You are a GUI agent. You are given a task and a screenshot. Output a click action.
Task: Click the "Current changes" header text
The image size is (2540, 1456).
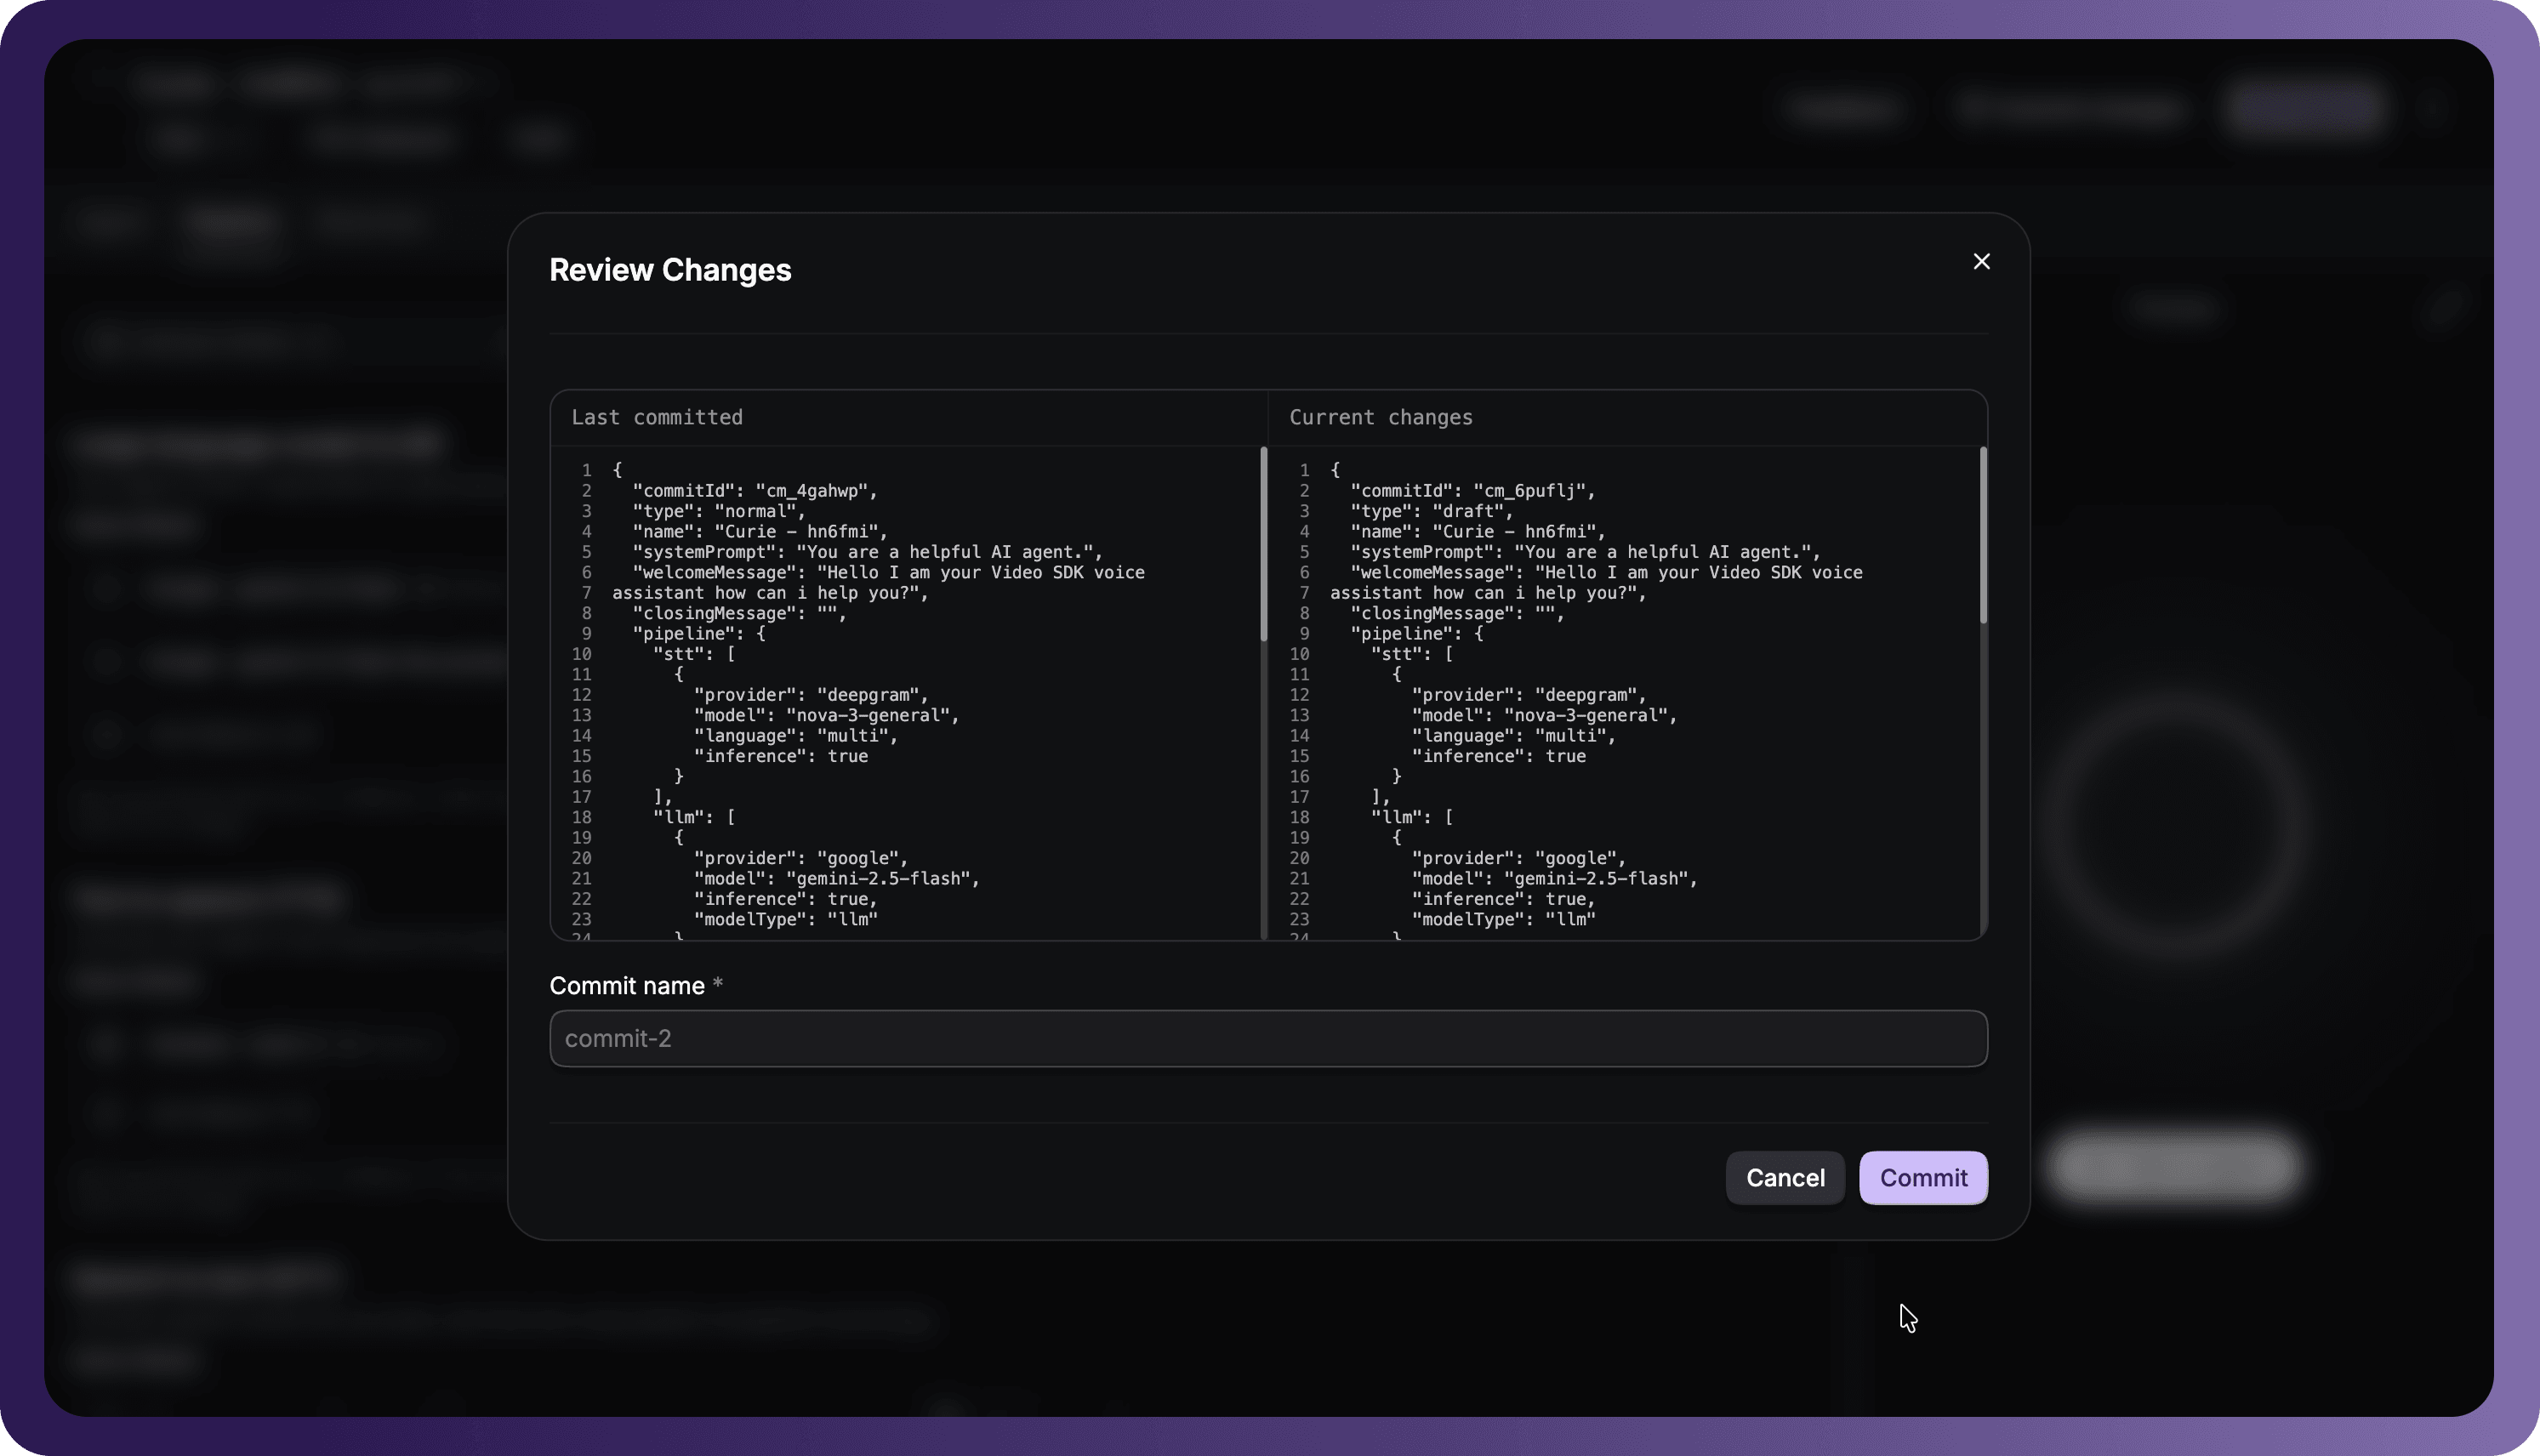pos(1381,417)
